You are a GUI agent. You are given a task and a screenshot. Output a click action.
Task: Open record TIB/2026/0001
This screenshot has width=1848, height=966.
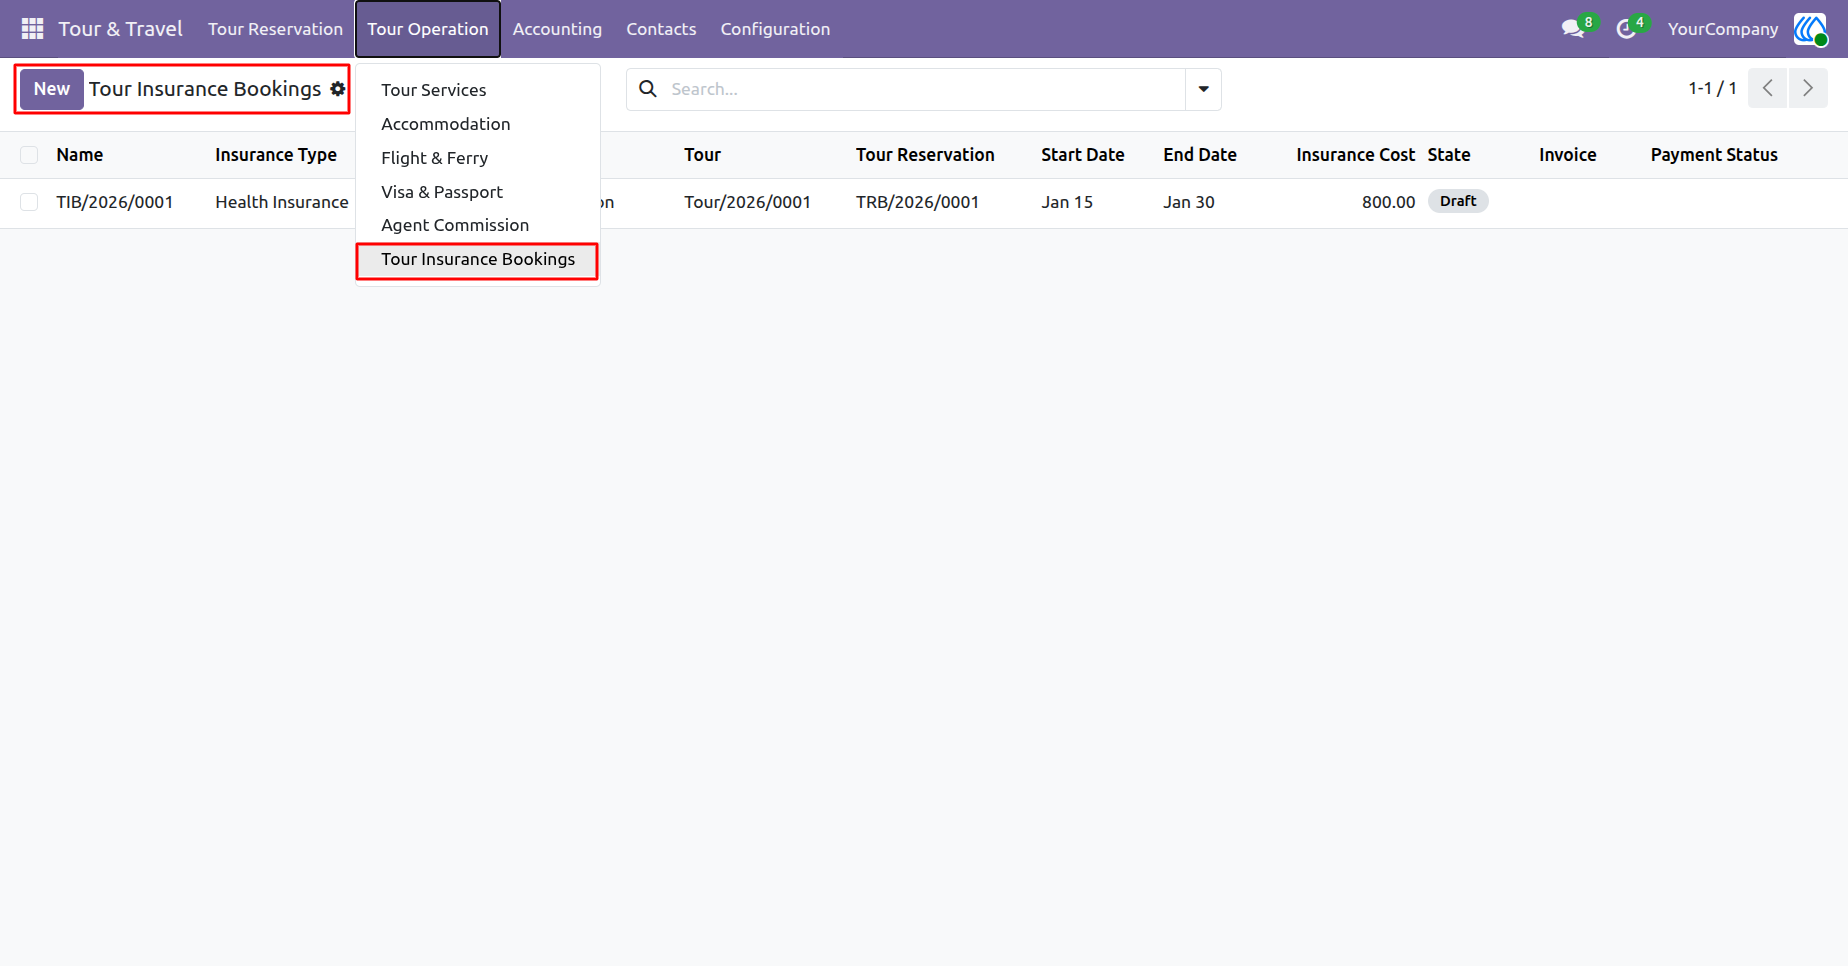[x=115, y=202]
